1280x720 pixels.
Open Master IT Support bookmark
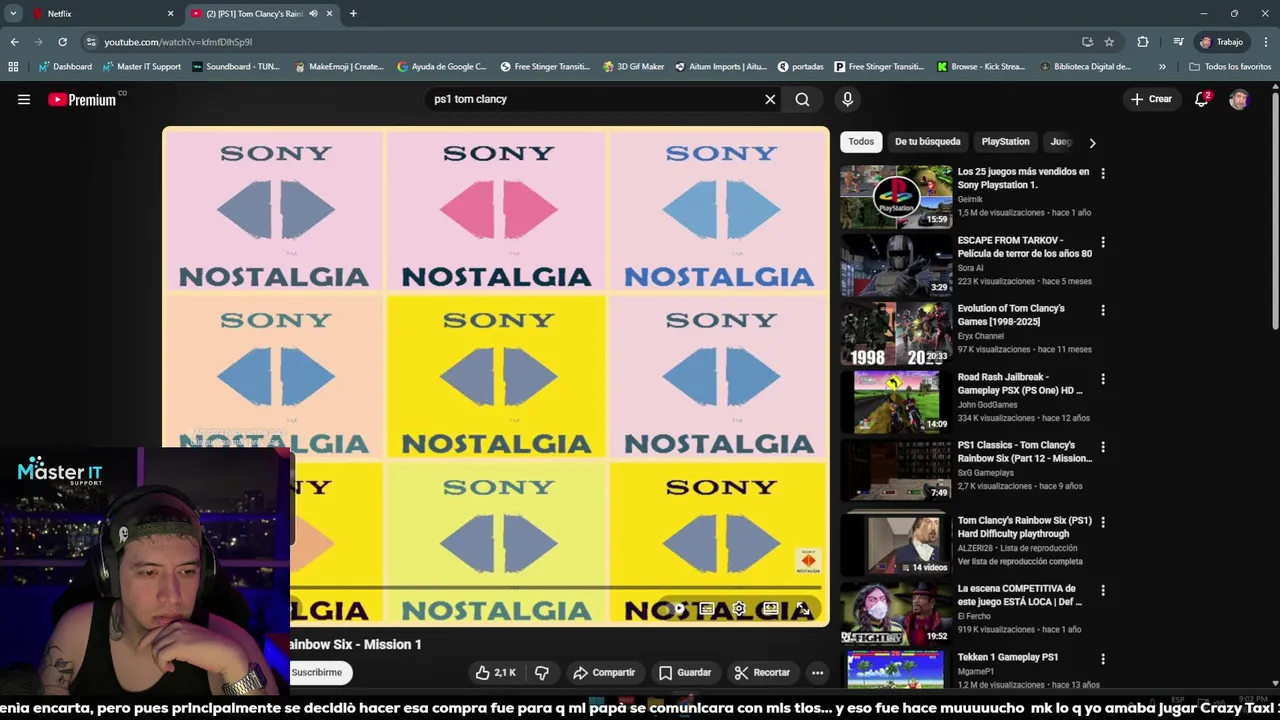(141, 67)
